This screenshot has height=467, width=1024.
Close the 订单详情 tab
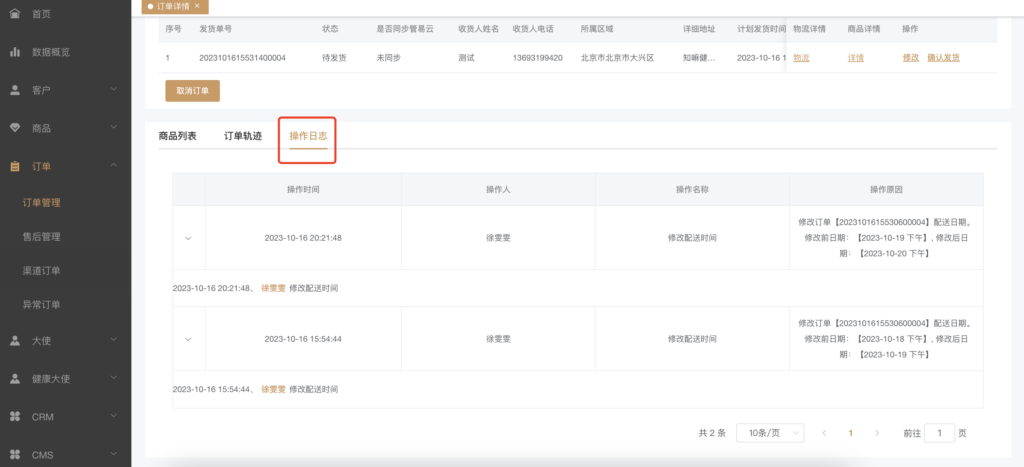click(197, 6)
